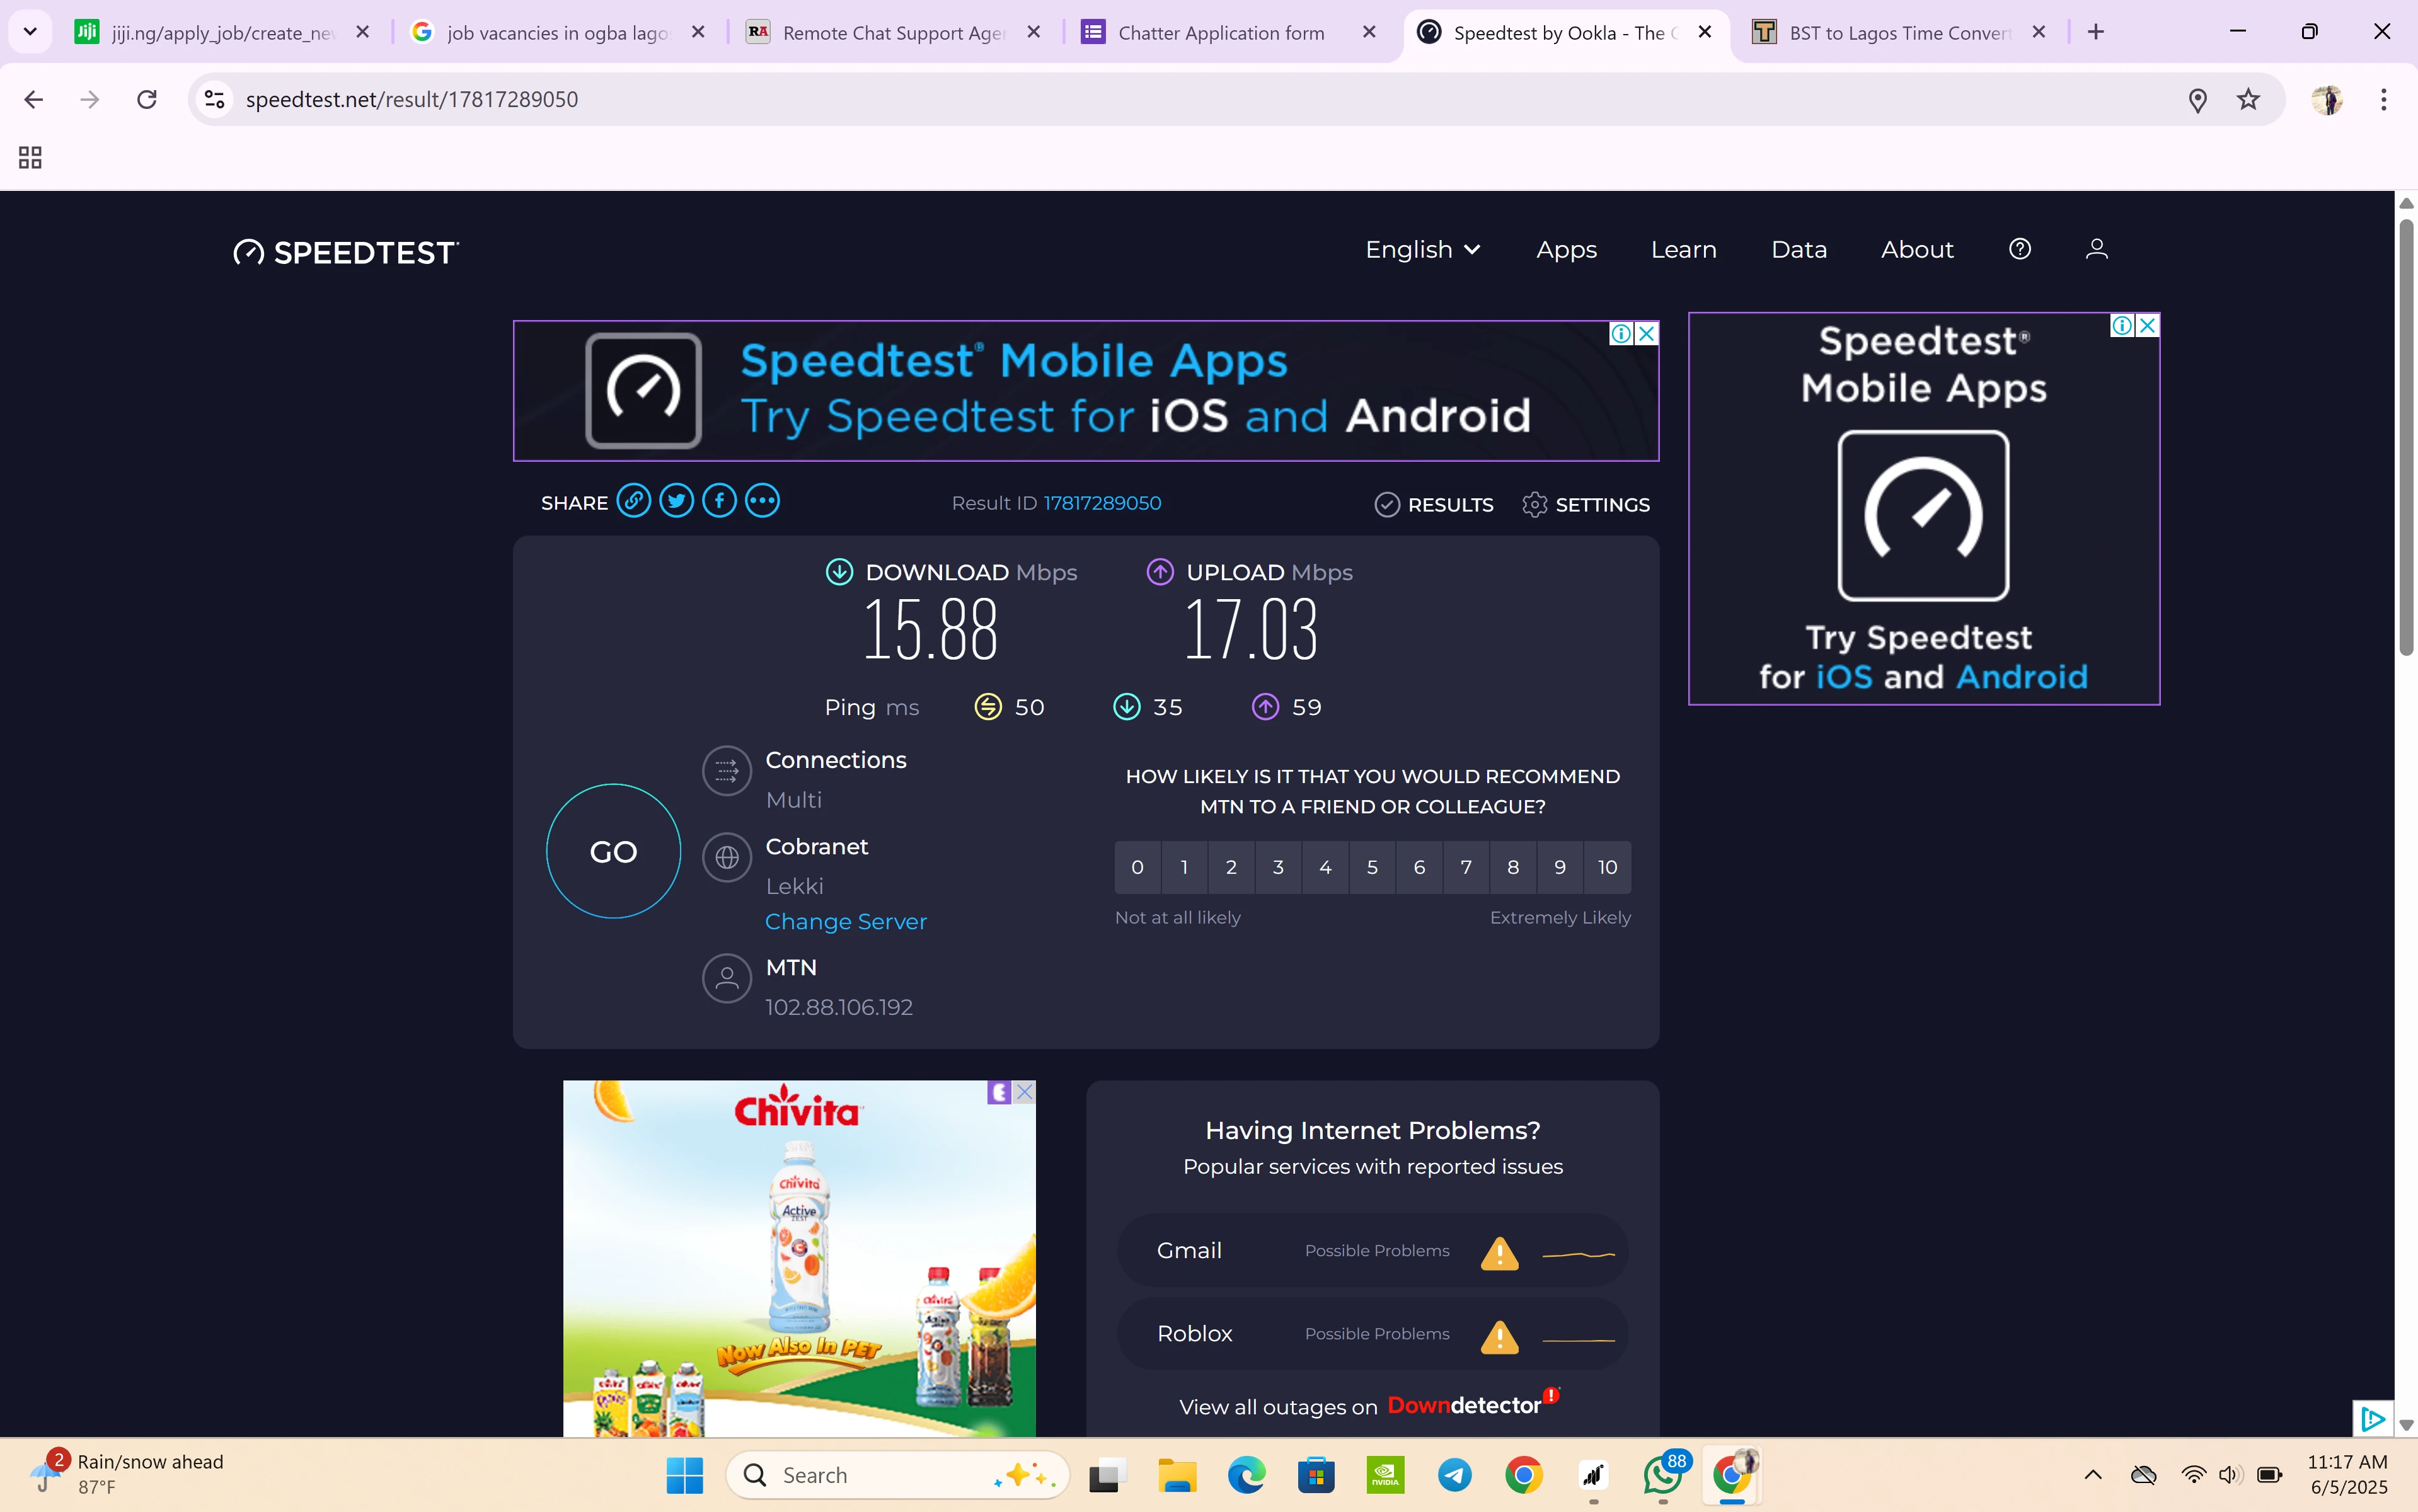This screenshot has height=1512, width=2418.
Task: Select rating 10 in the MTN survey
Action: coord(1607,867)
